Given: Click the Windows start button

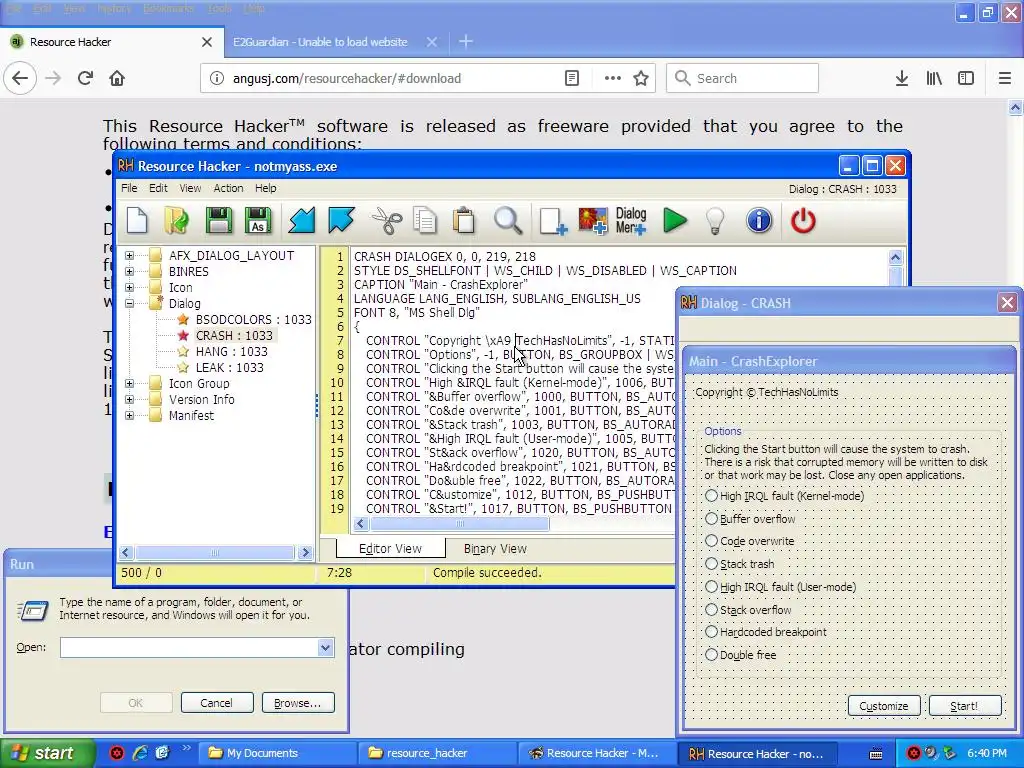Looking at the screenshot, I should point(47,753).
